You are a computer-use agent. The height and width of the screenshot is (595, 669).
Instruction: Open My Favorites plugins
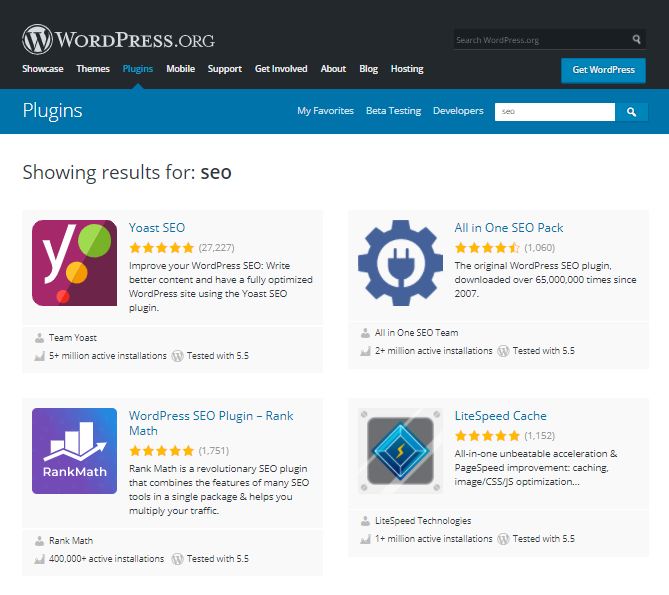coord(326,111)
